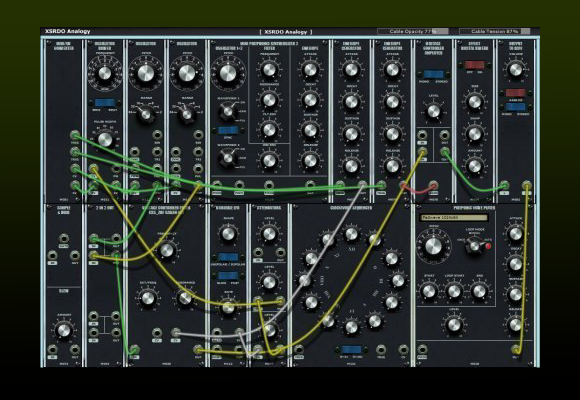
Task: Click the Voltage Controlled Filter Resonance knob
Action: click(185, 298)
